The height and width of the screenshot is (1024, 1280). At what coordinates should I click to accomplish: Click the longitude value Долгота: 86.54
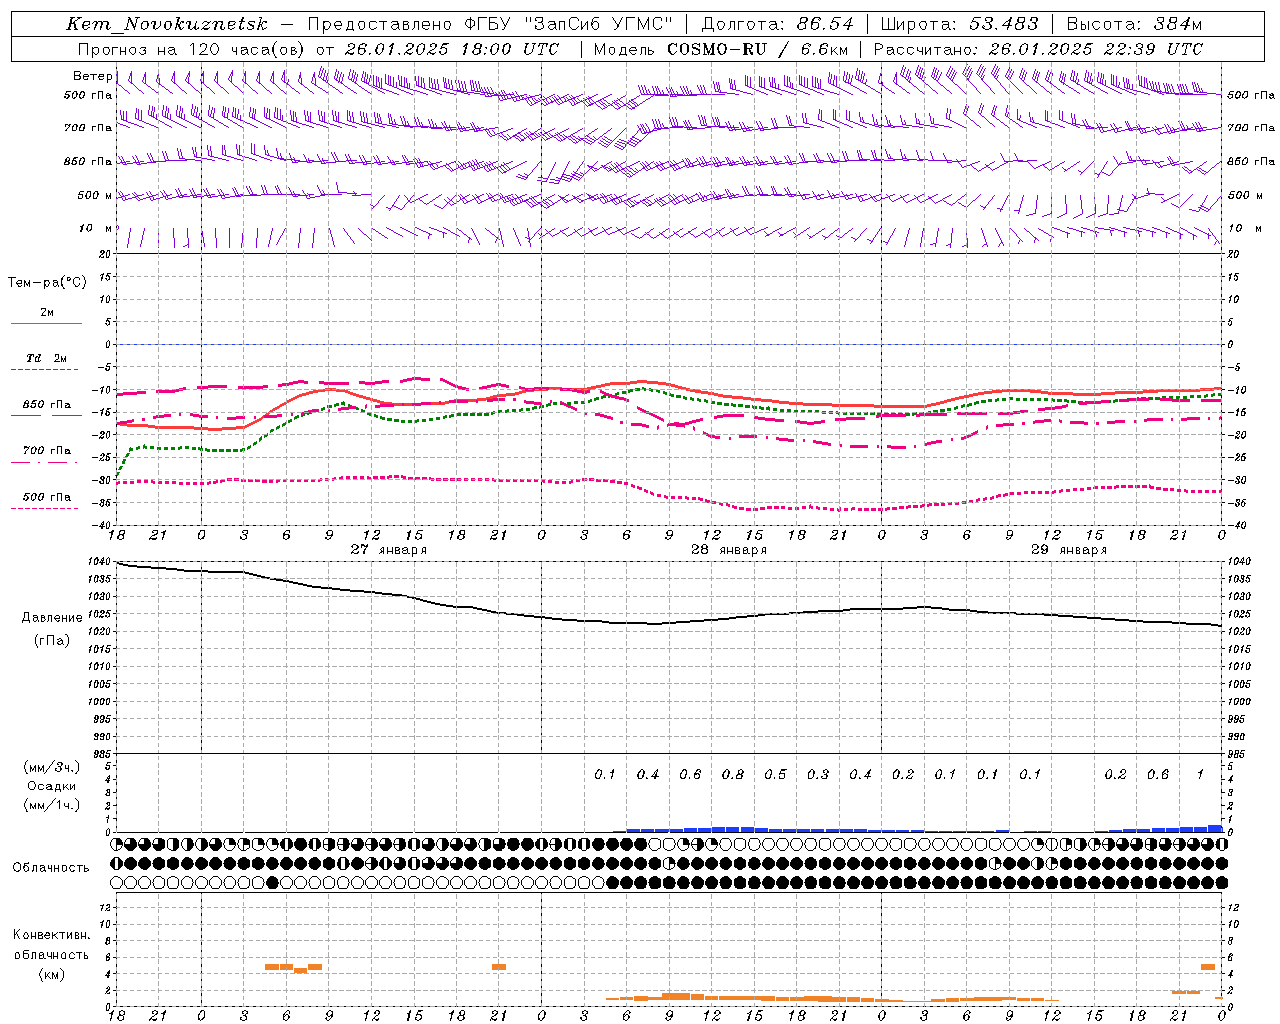click(778, 24)
